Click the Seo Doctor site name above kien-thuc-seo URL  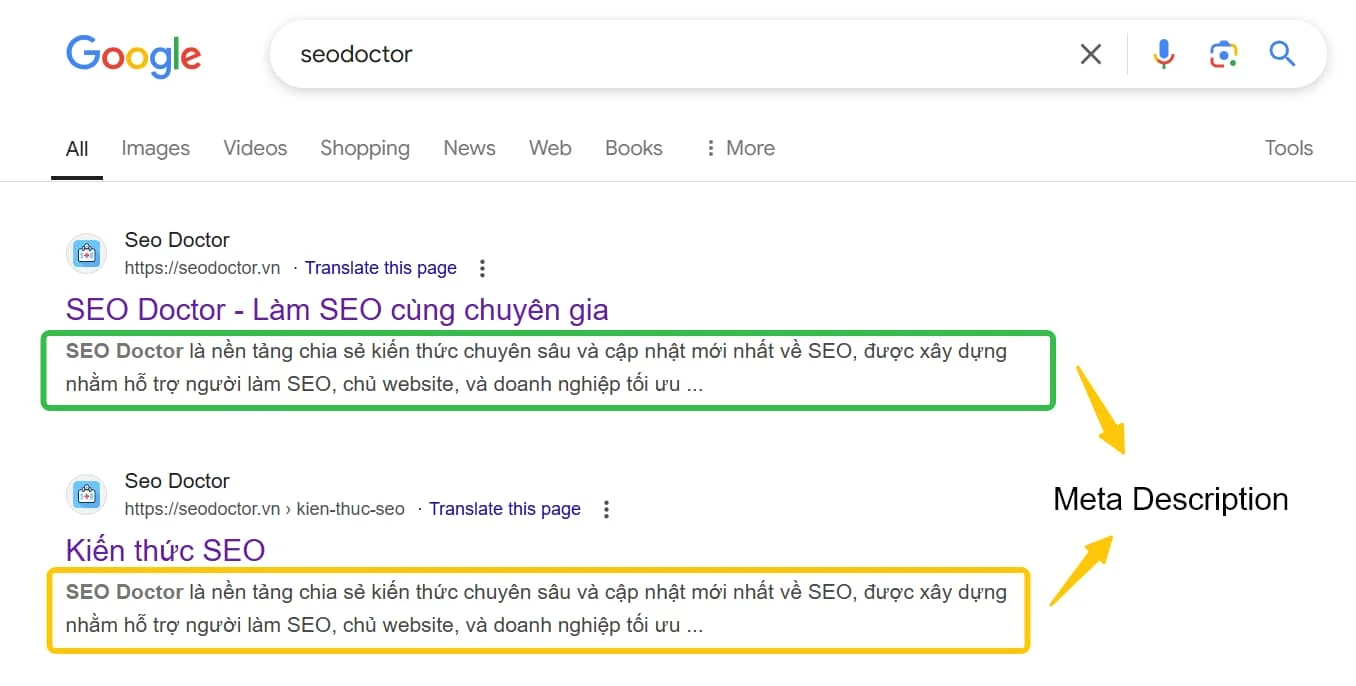coord(177,481)
